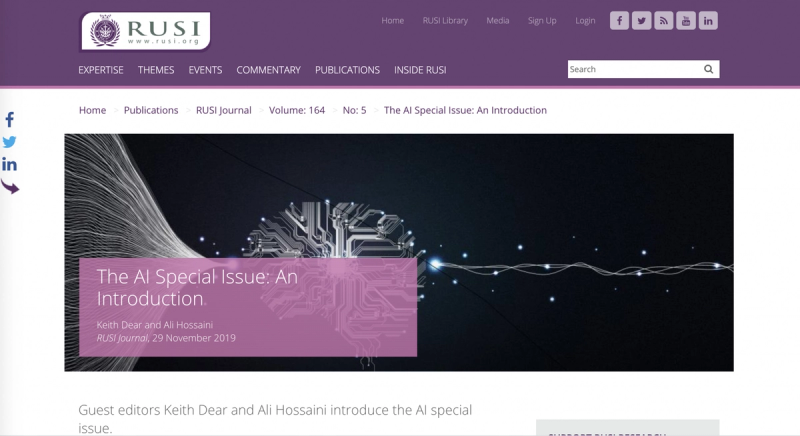Click RUSI Journal breadcrumb link
Screen dimensions: 800x436
coord(223,110)
